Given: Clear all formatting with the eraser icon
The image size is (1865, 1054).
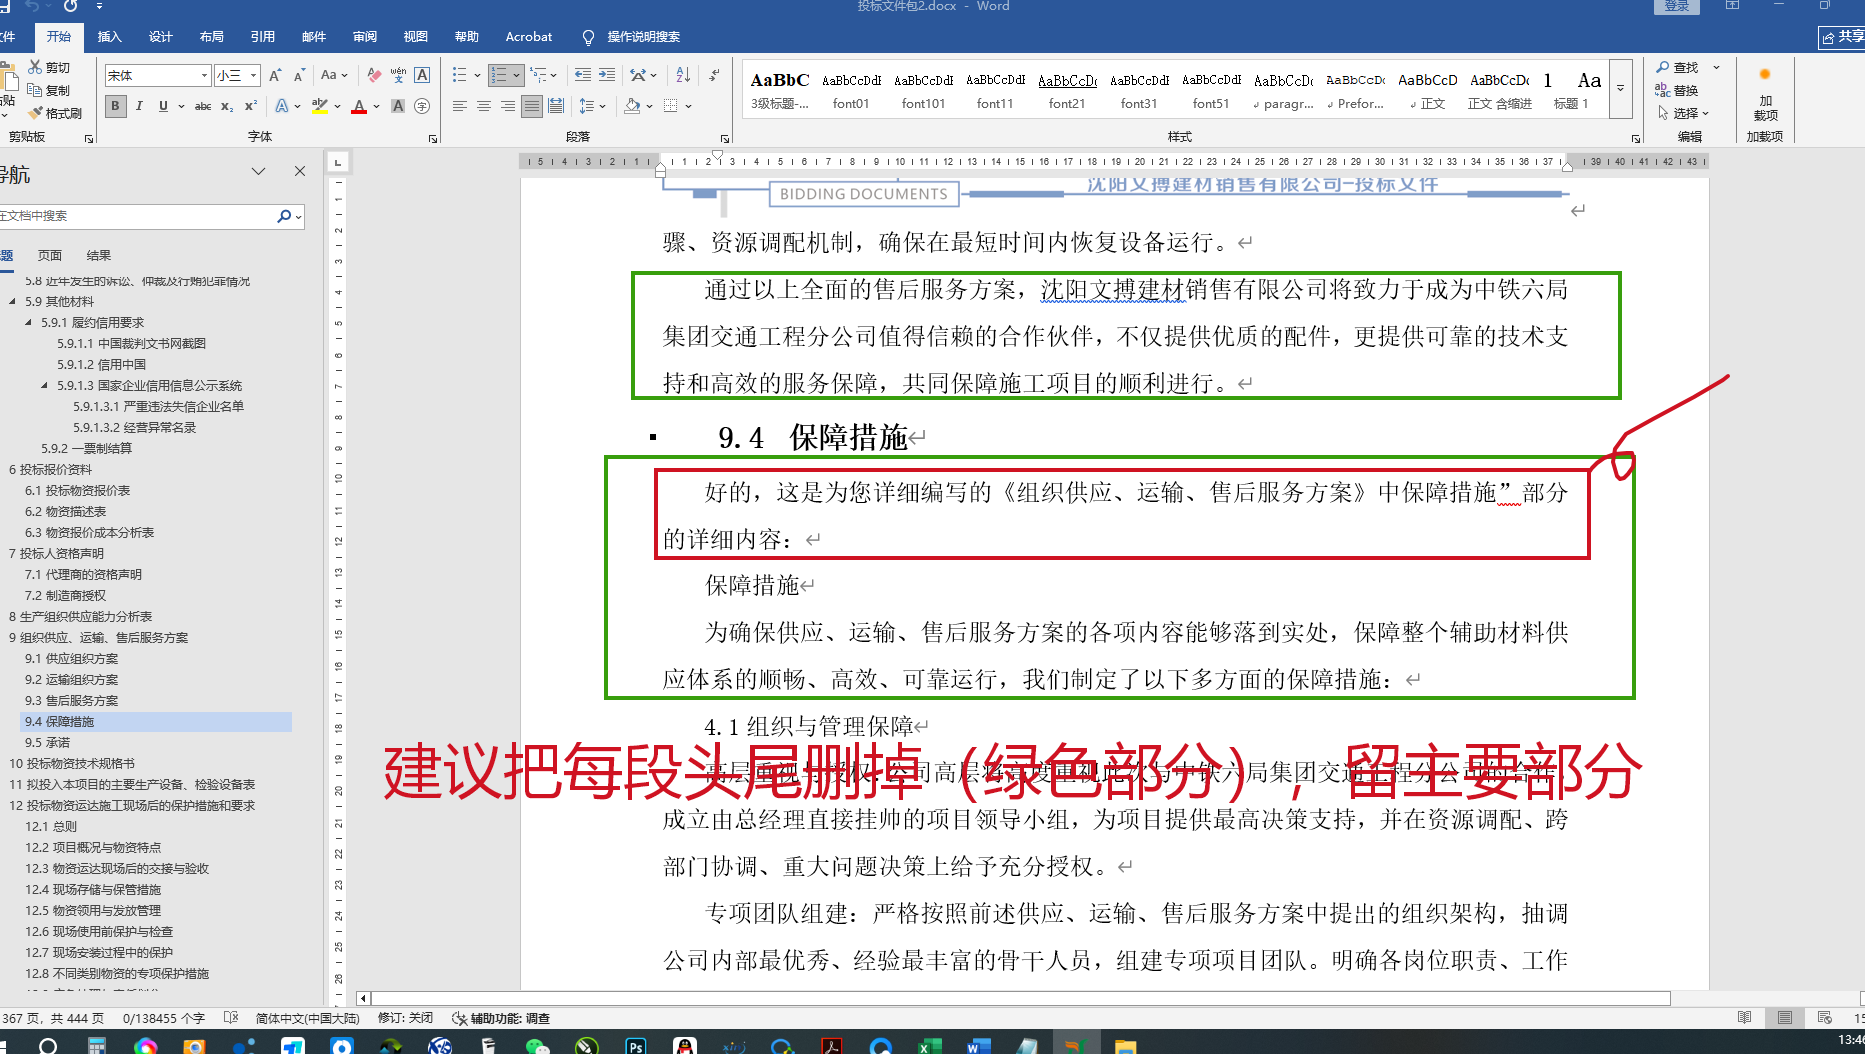Looking at the screenshot, I should 374,75.
